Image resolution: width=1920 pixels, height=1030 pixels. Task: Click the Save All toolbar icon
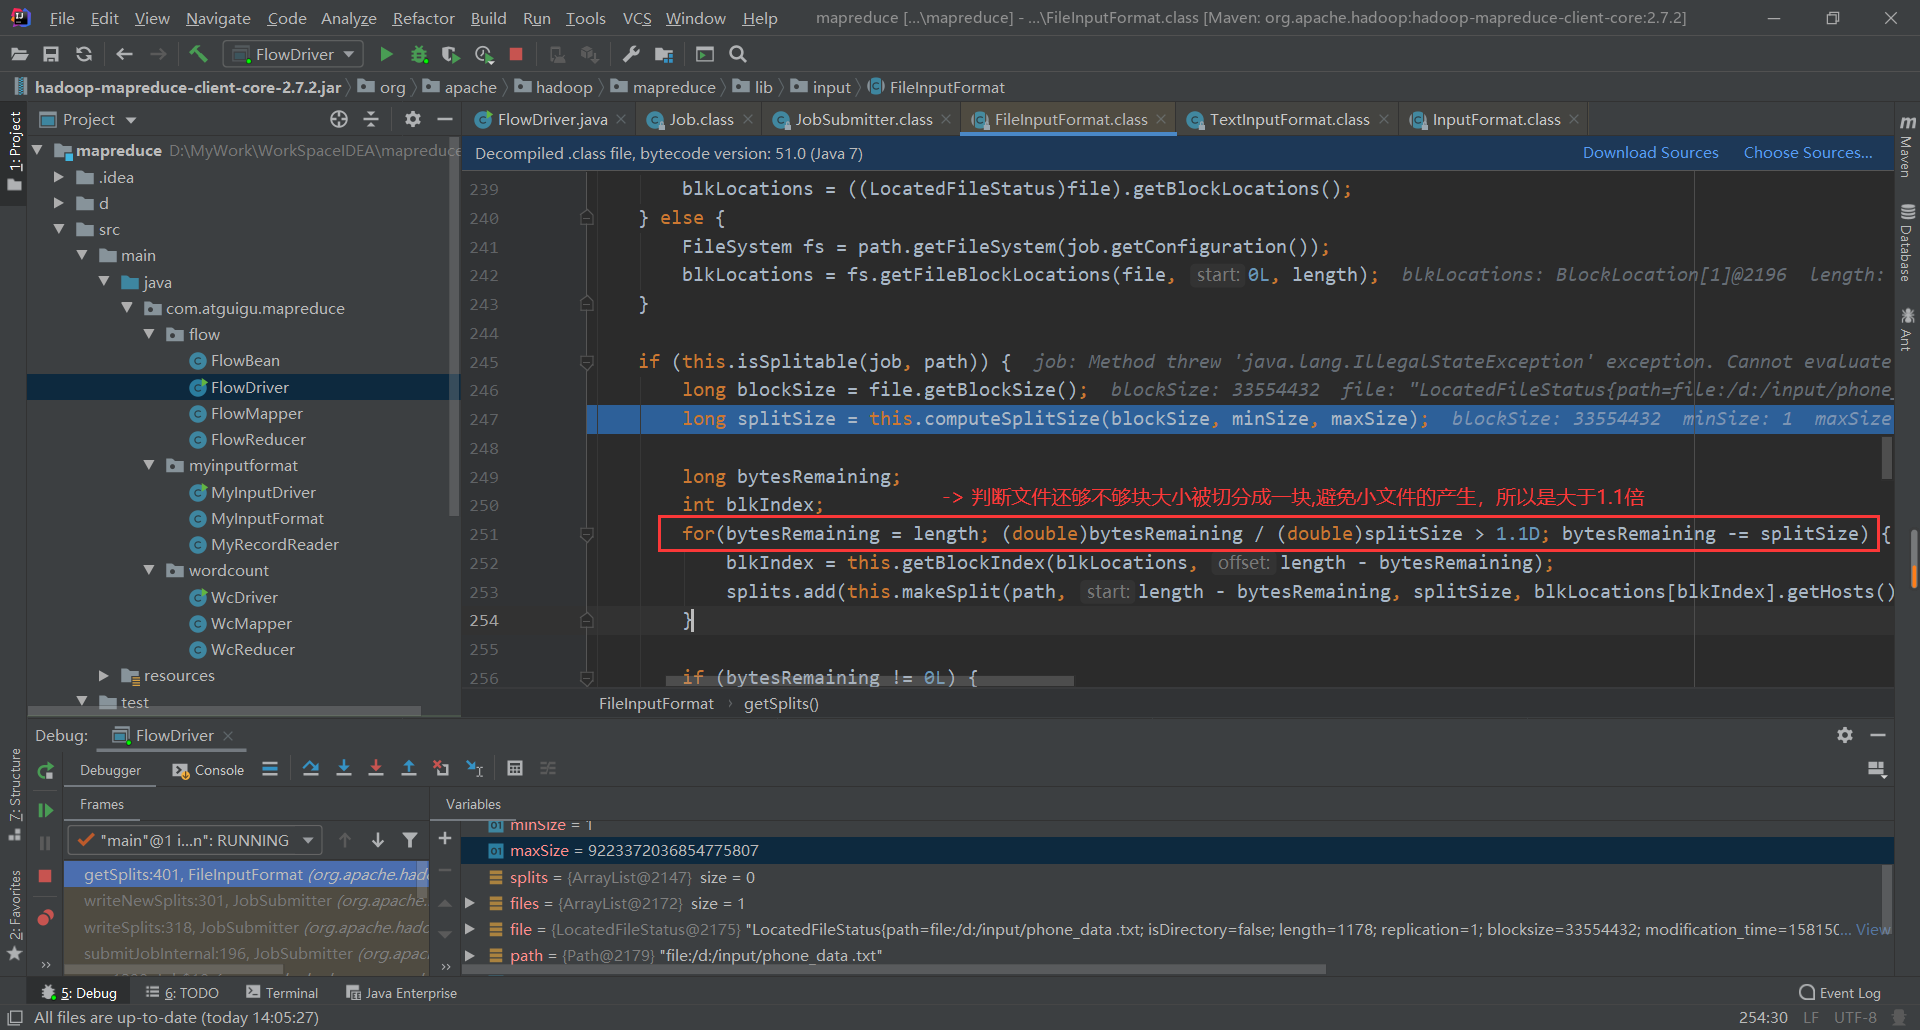click(51, 54)
